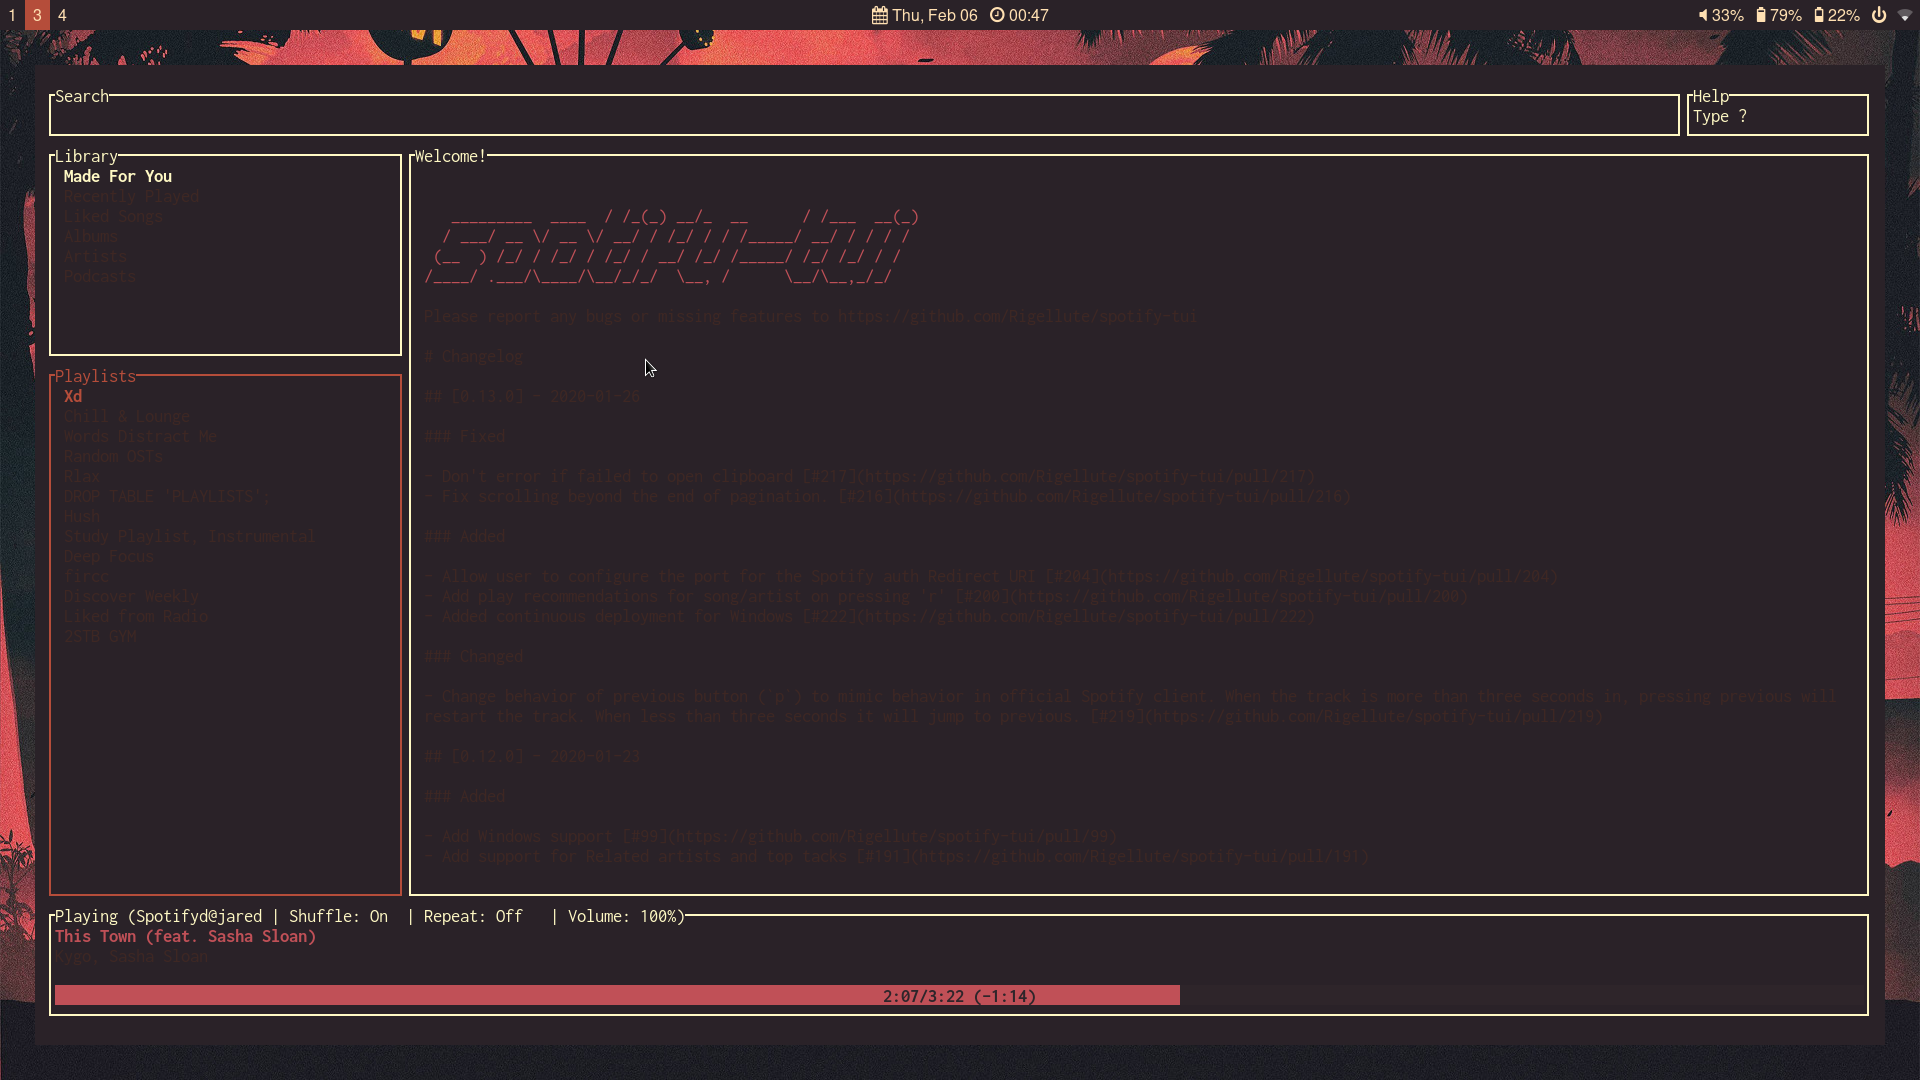Switch to workspace 4 in the top bar
The width and height of the screenshot is (1920, 1080).
point(62,15)
